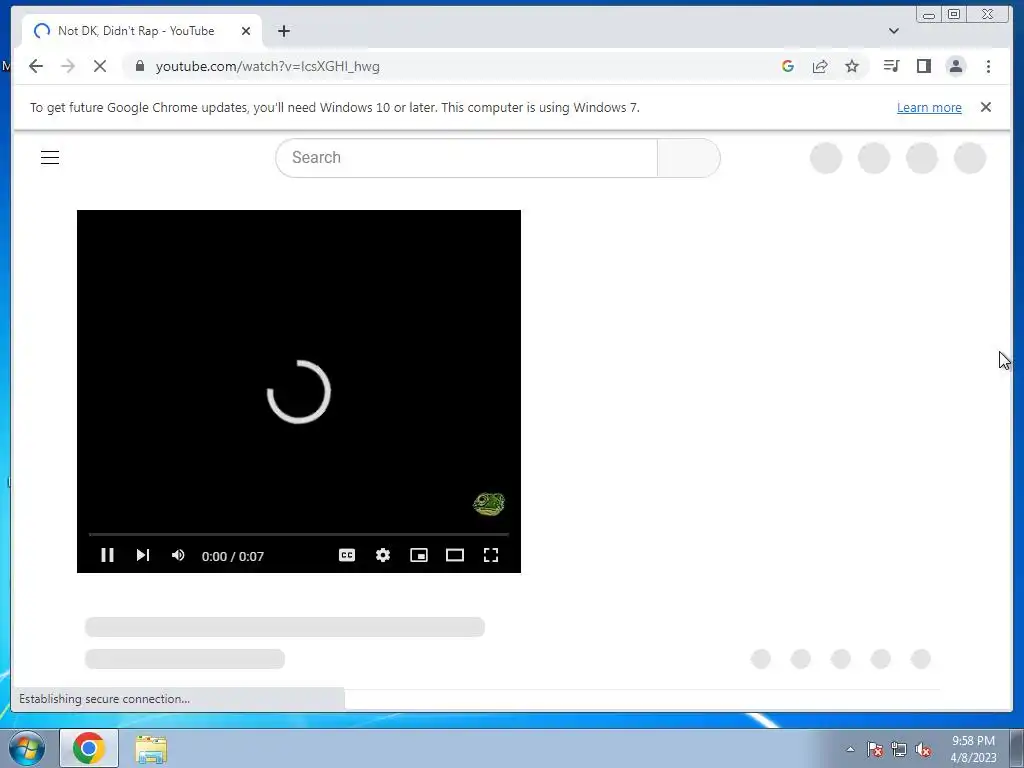The height and width of the screenshot is (768, 1024).
Task: Toggle closed captions CC button
Action: (x=347, y=555)
